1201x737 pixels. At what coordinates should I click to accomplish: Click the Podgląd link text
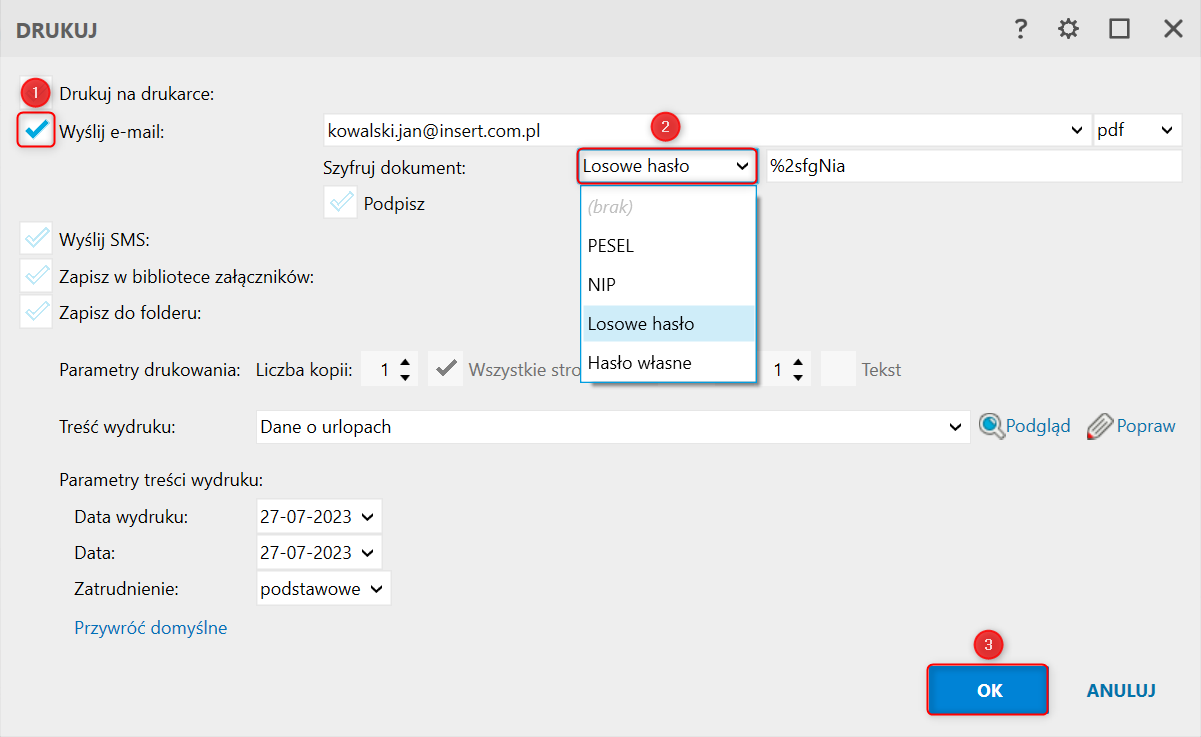(1038, 426)
